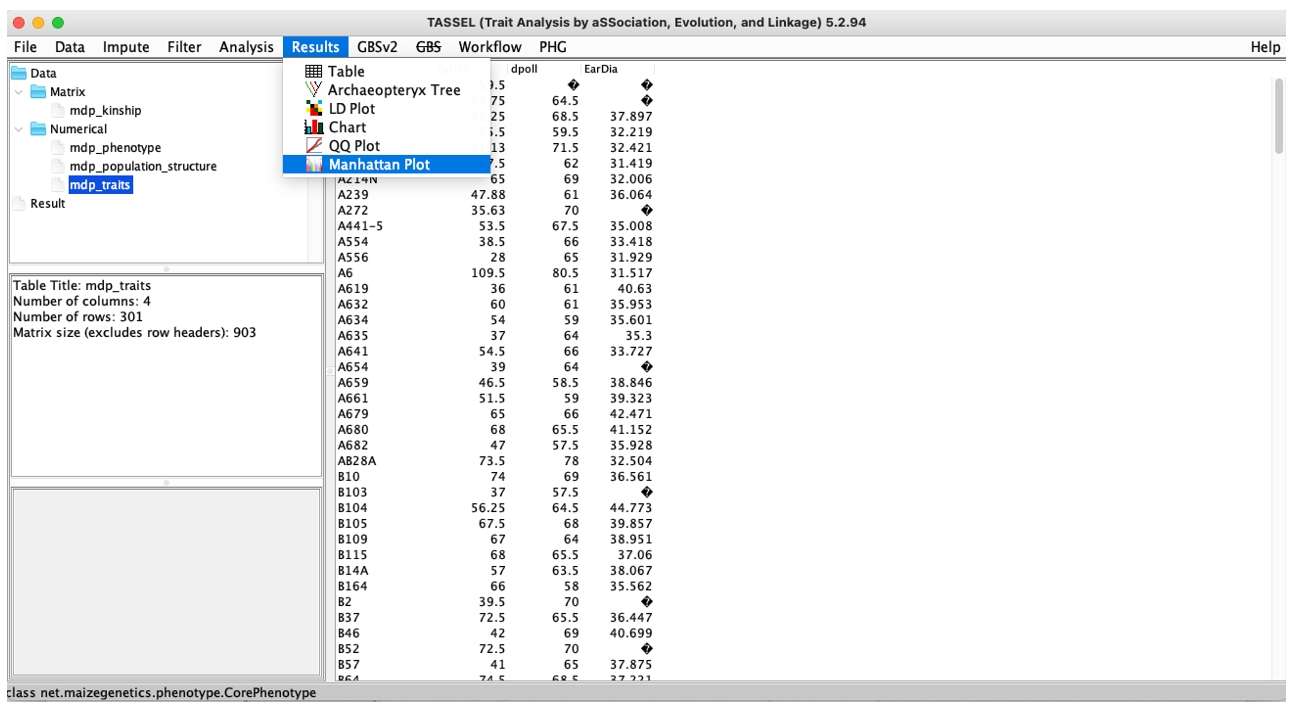1294x708 pixels.
Task: Open the Impute menu
Action: pos(126,47)
